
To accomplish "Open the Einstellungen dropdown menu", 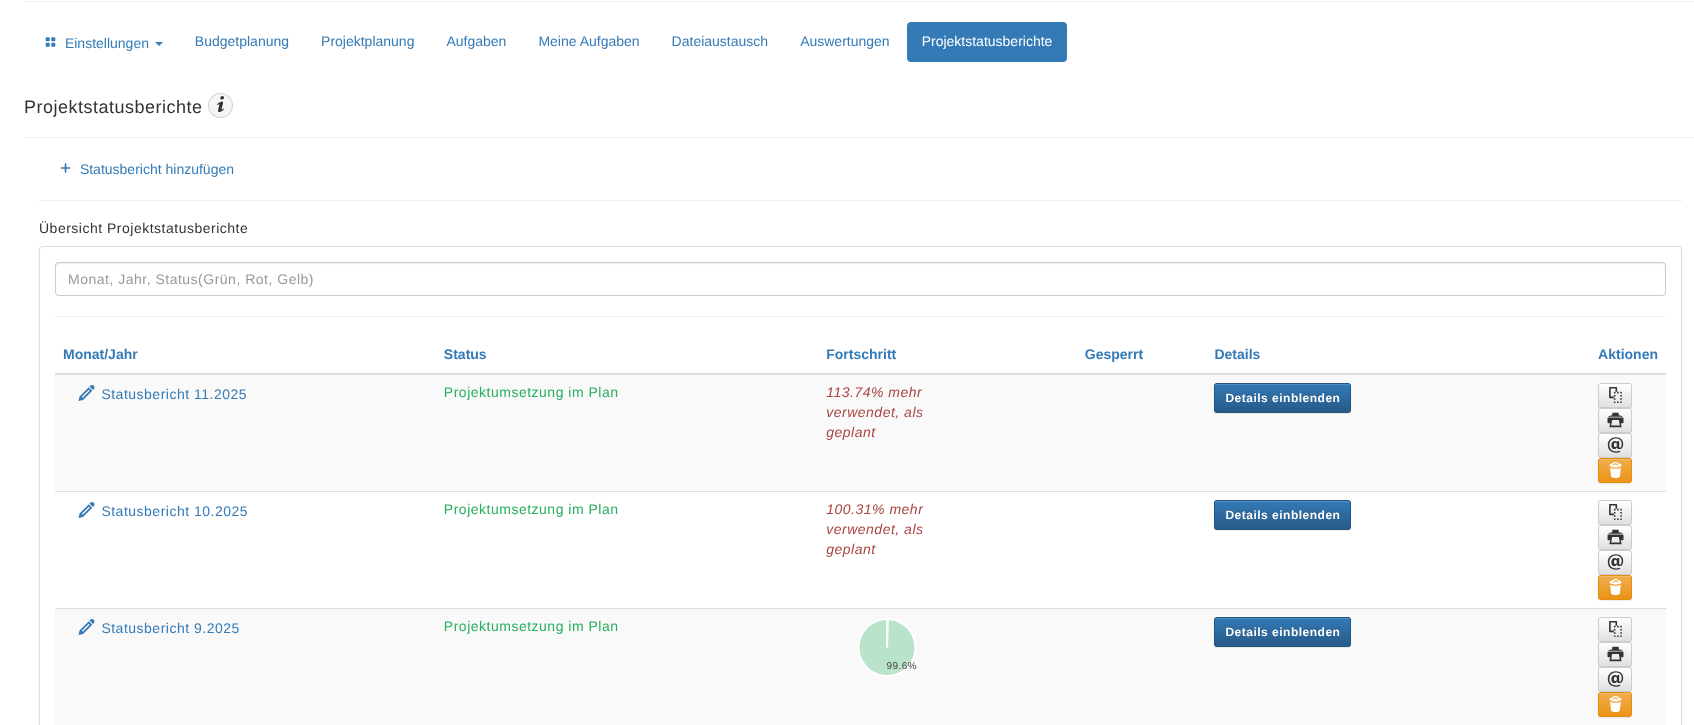I will 104,43.
